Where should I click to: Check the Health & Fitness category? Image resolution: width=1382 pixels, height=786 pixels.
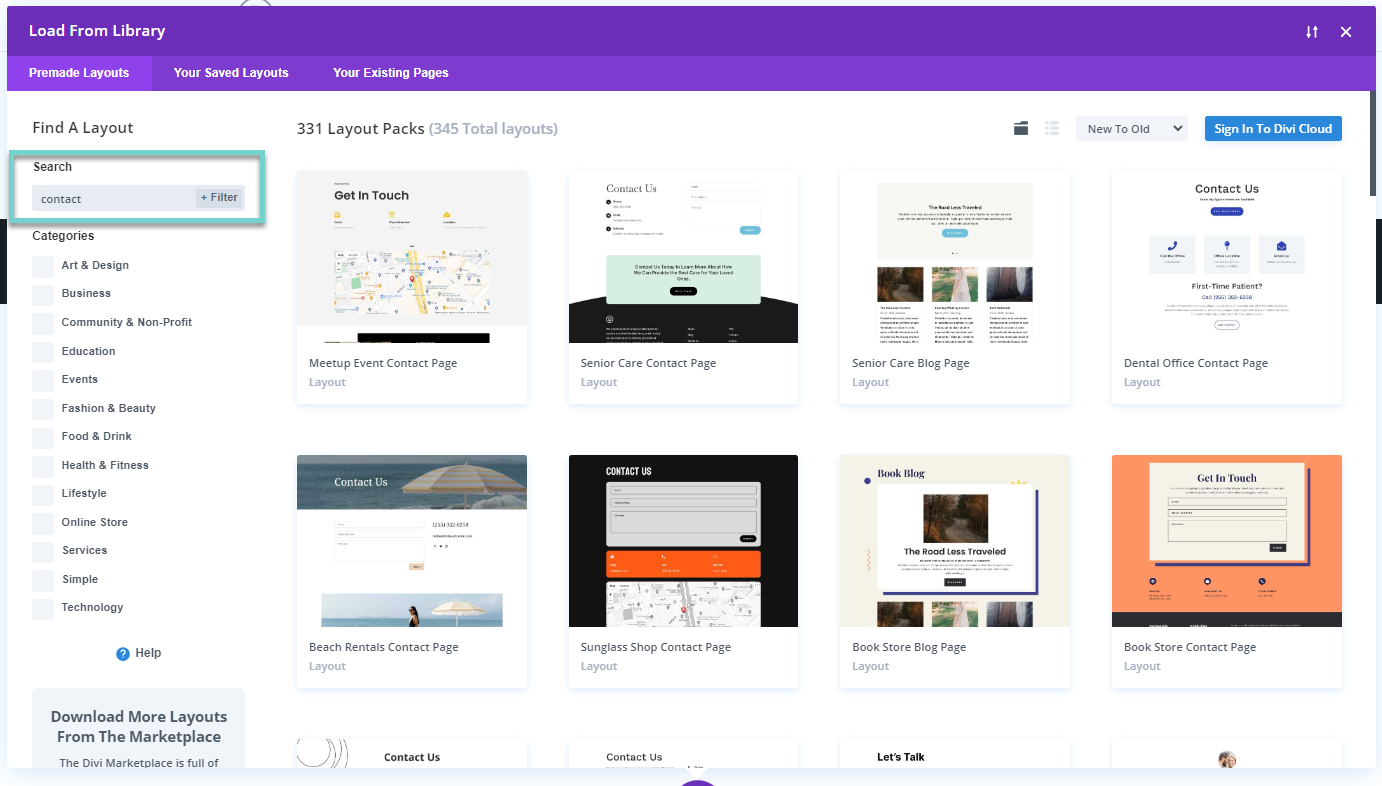43,466
